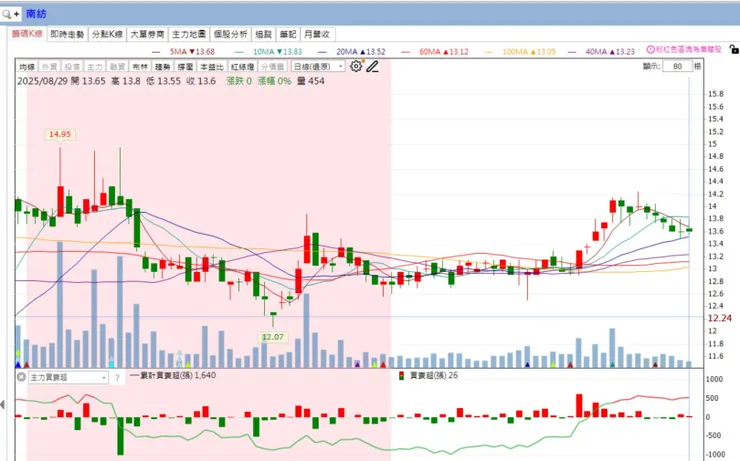Click the 量 454 volume readout
740x461 pixels.
[311, 81]
